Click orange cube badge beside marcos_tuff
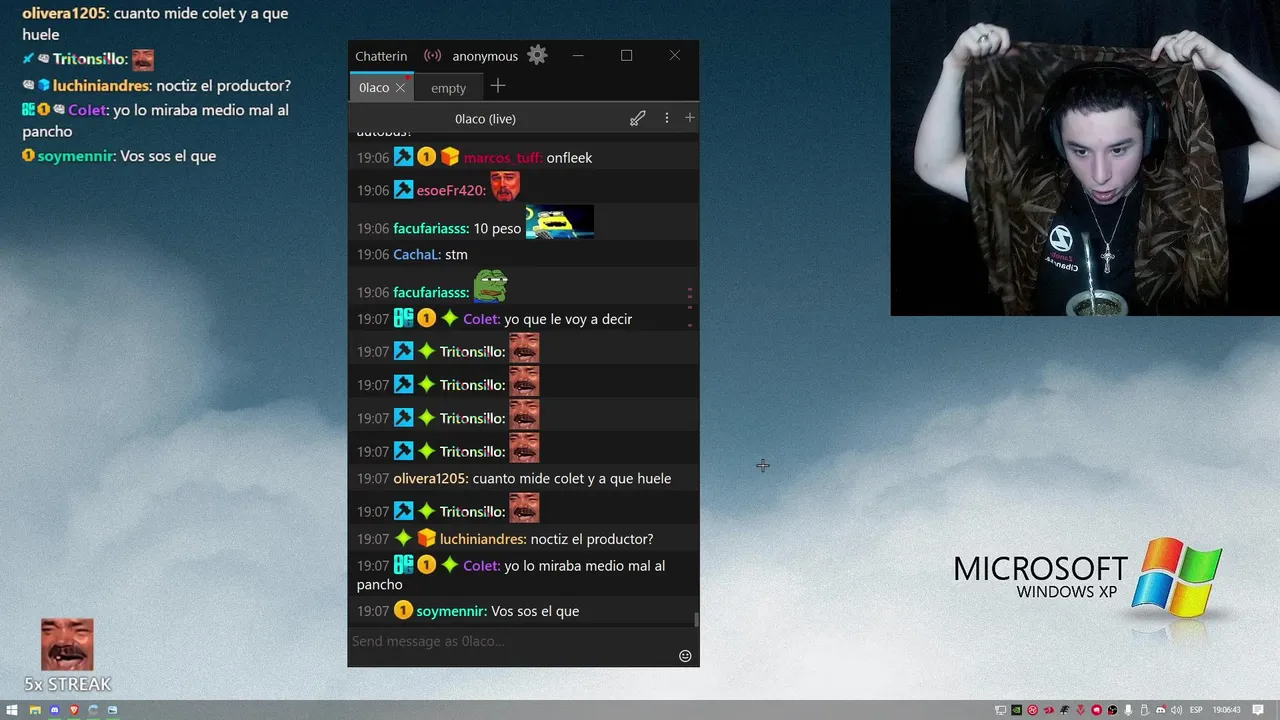This screenshot has width=1280, height=720. tap(449, 157)
